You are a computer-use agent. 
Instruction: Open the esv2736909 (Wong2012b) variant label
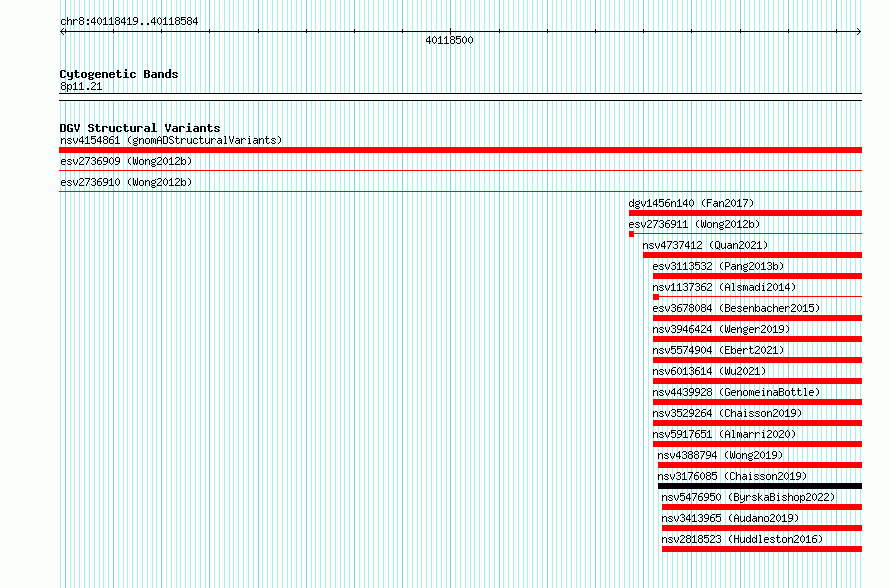126,161
